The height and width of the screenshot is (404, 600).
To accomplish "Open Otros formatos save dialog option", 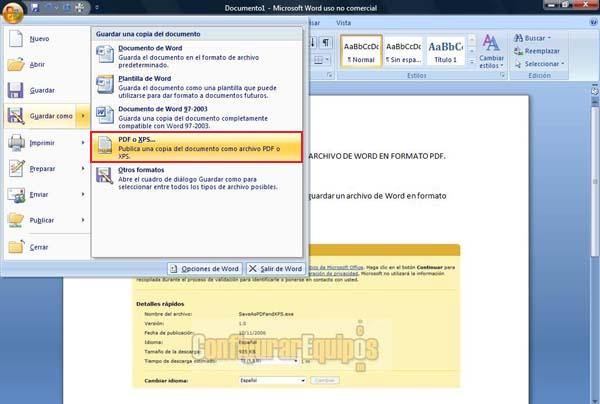I will pos(197,178).
